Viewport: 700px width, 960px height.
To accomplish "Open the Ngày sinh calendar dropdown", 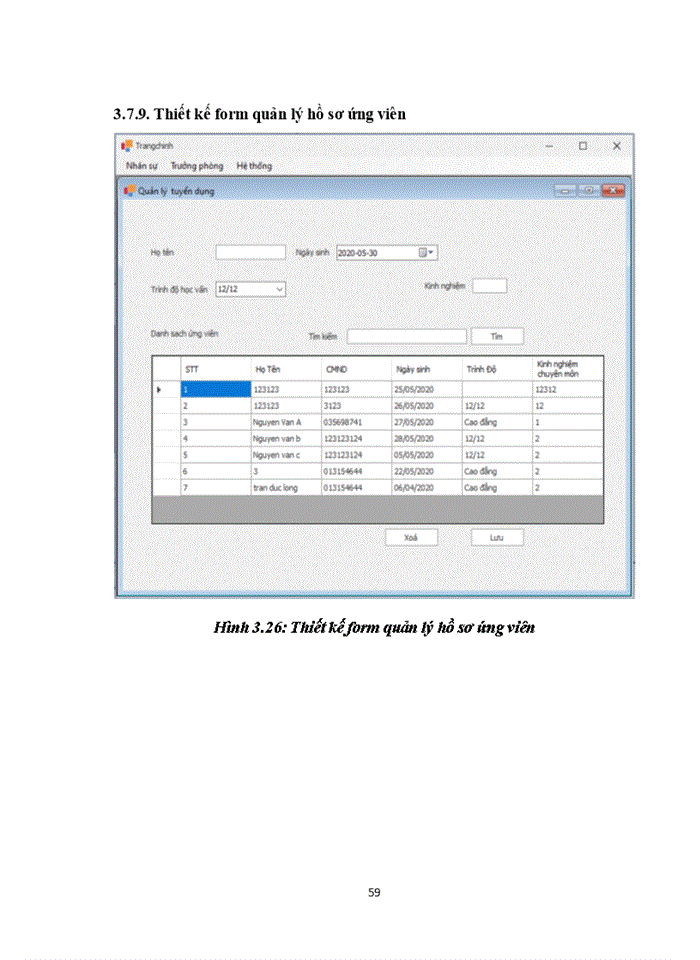I will pyautogui.click(x=426, y=252).
